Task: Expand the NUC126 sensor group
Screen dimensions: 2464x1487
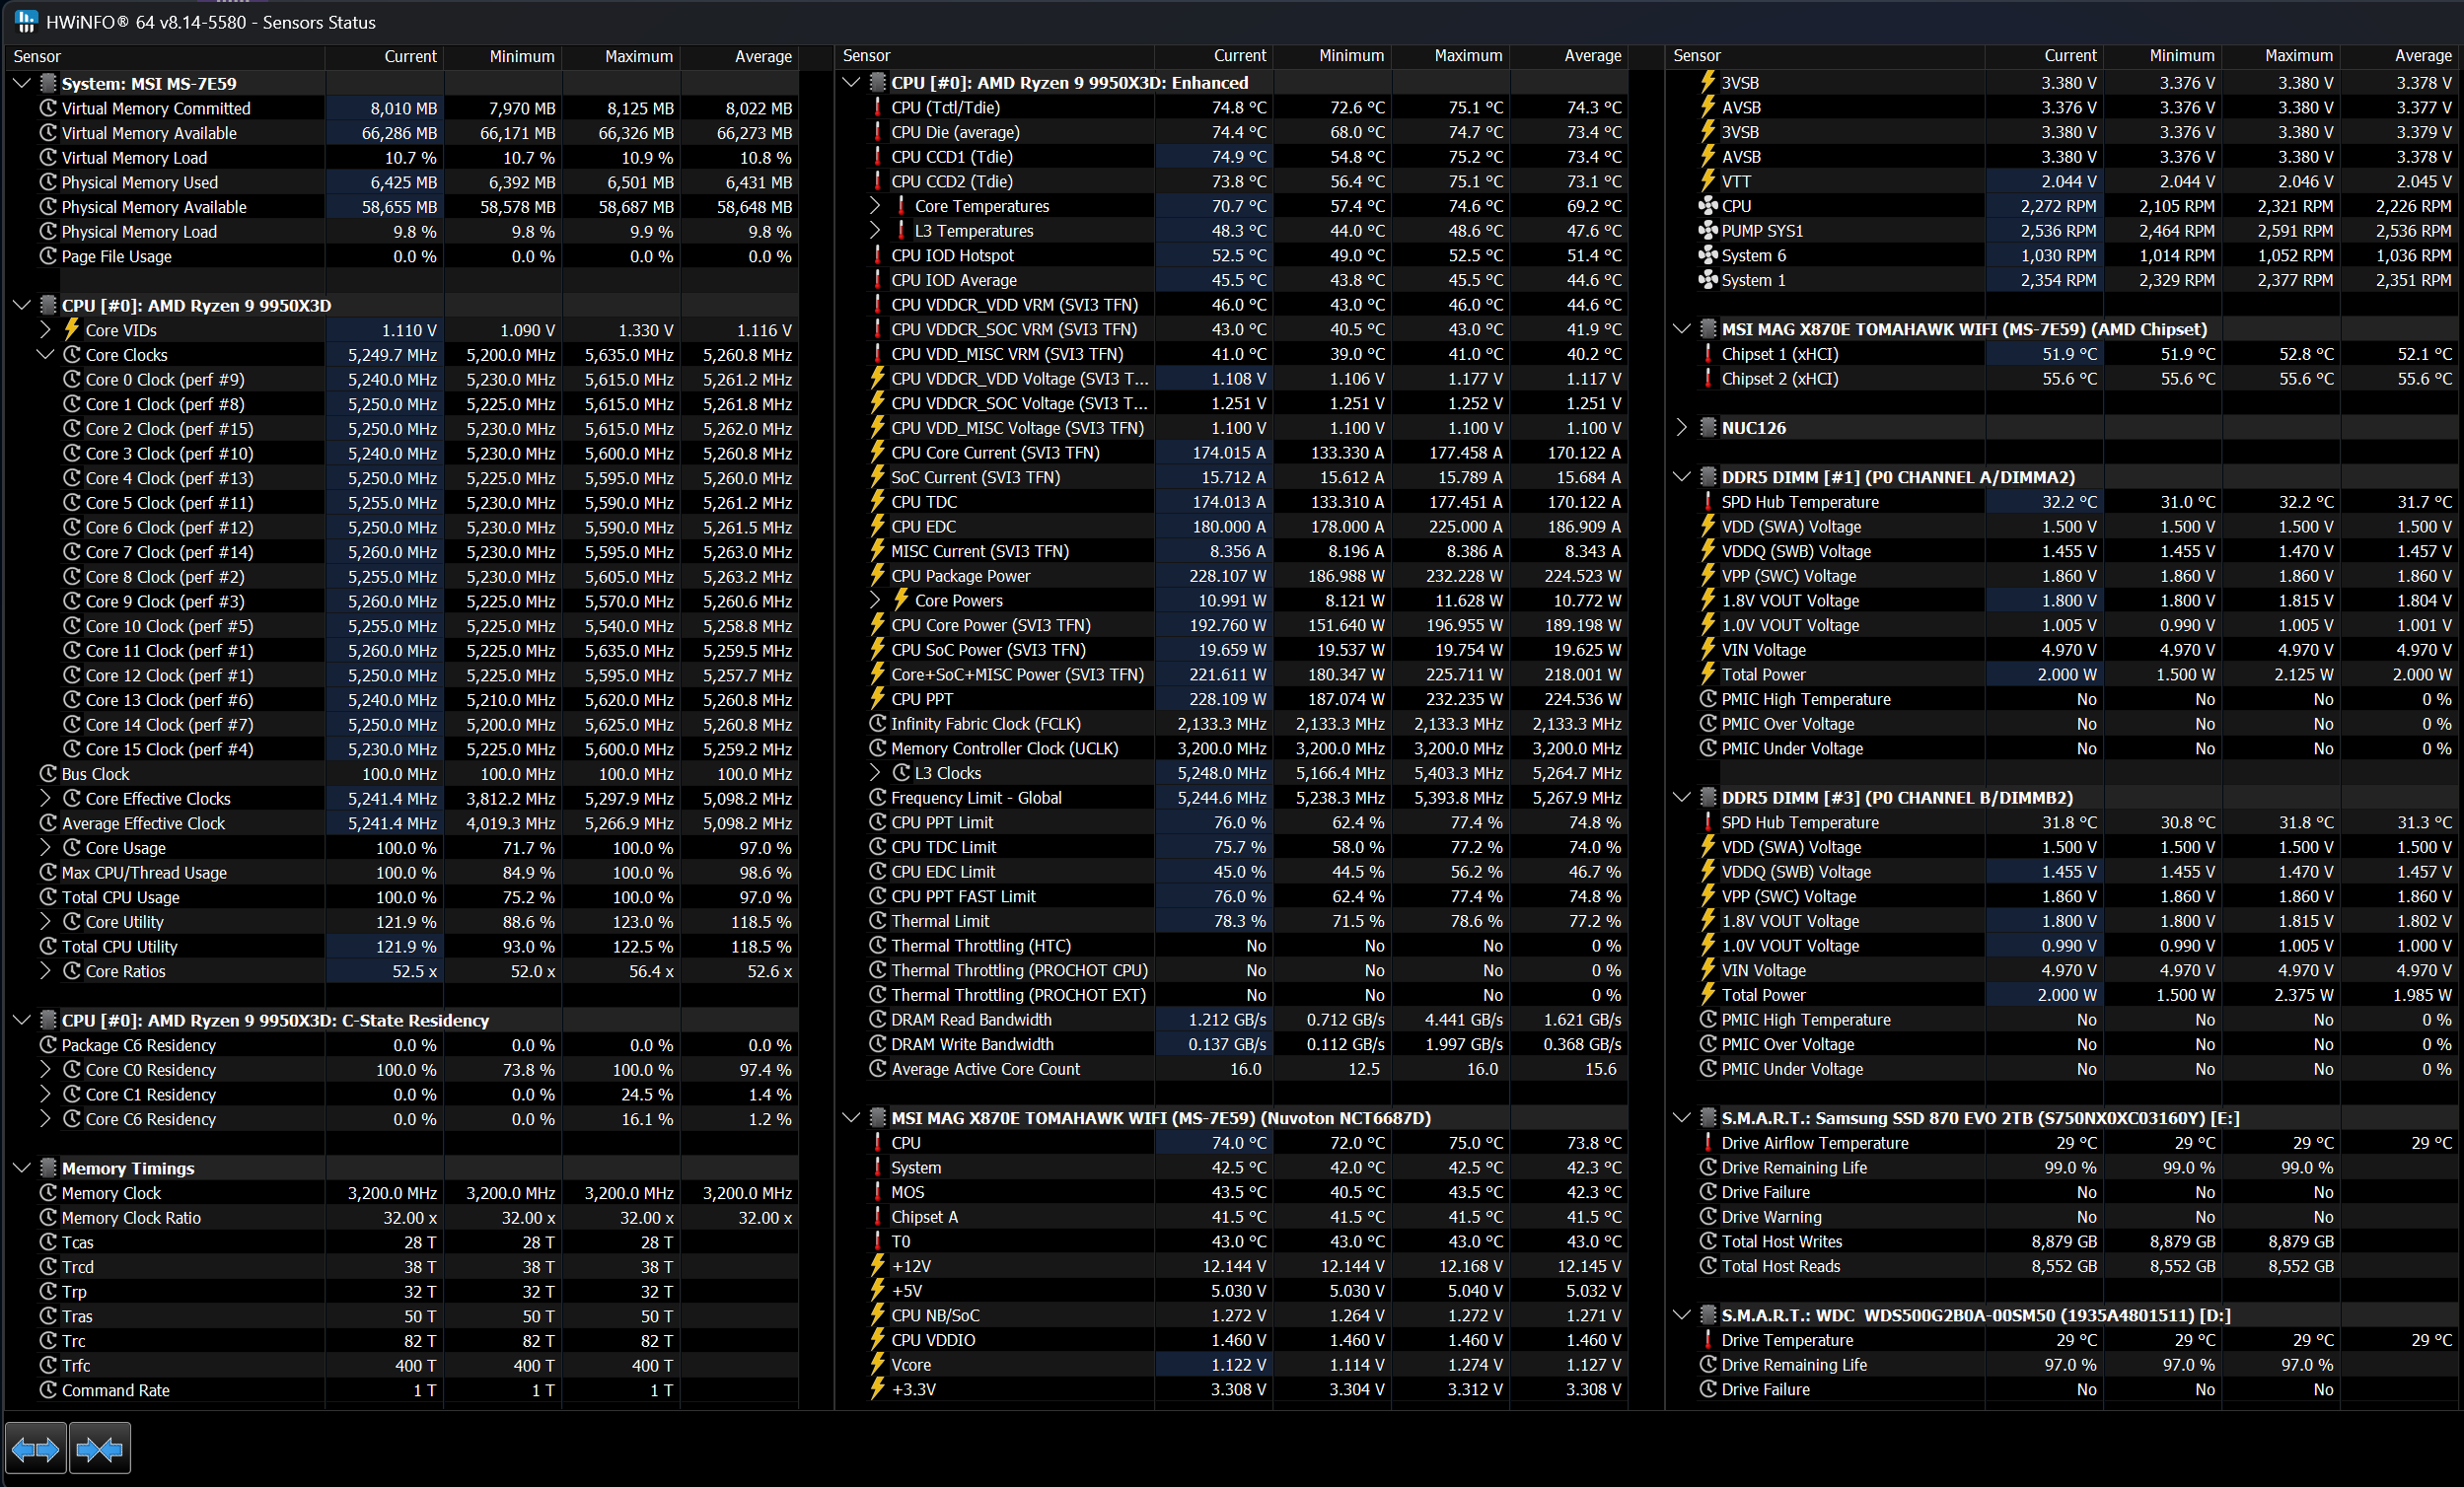Action: (x=1681, y=428)
